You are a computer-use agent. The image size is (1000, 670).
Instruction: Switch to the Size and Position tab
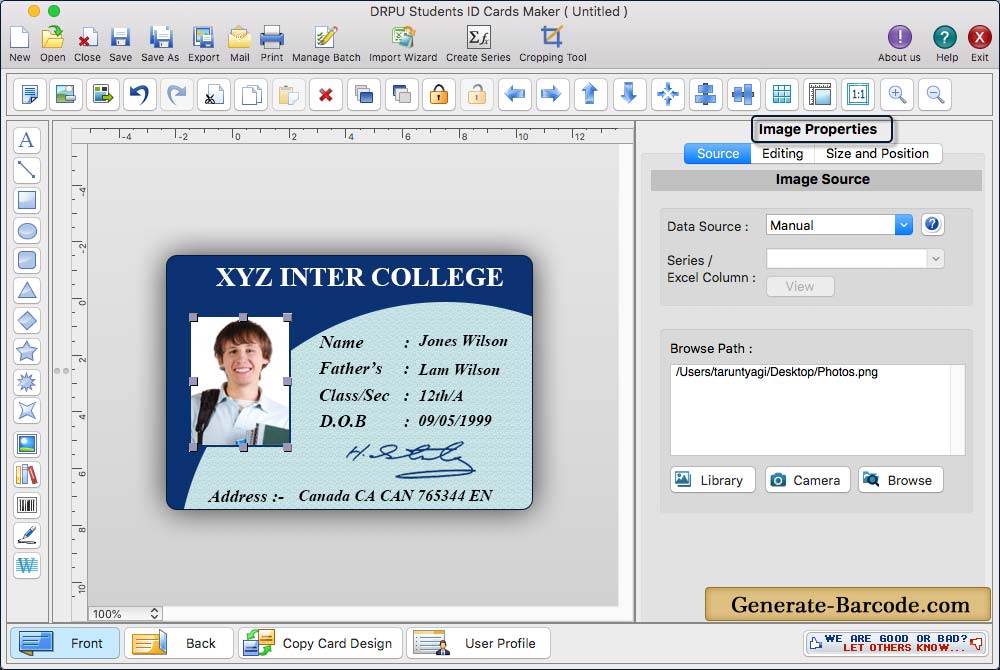[877, 154]
